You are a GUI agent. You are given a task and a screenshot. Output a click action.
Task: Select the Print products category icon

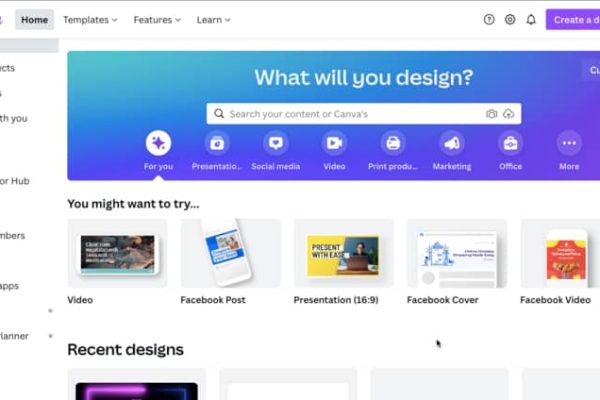[393, 143]
